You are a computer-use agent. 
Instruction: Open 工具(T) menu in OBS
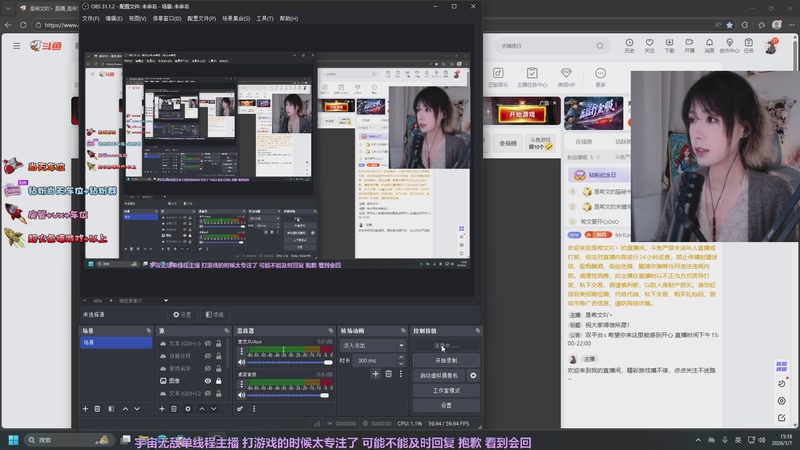pyautogui.click(x=265, y=18)
